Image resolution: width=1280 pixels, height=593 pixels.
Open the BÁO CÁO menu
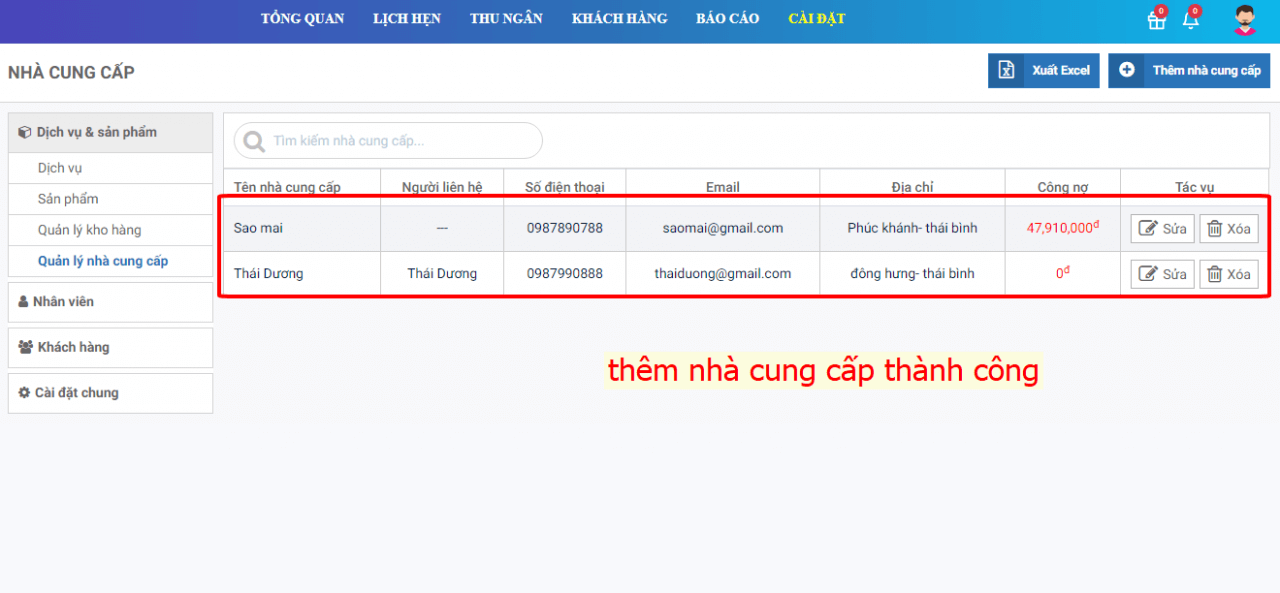[727, 19]
